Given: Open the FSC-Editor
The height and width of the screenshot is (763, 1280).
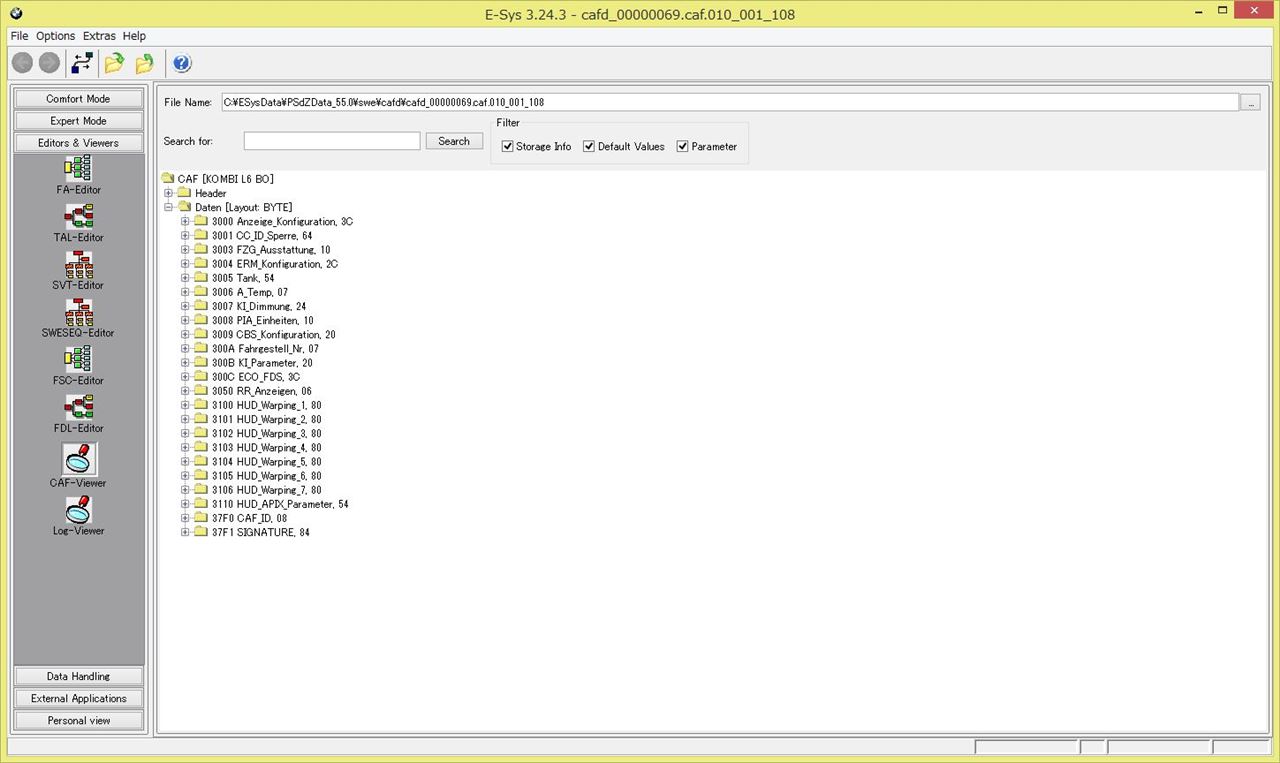Looking at the screenshot, I should pos(79,365).
